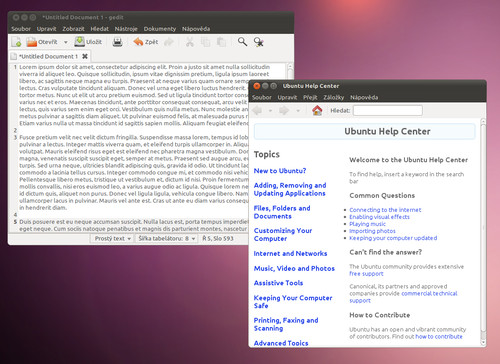
Task: Open Files, Folders and Documents topic
Action: pyautogui.click(x=282, y=212)
